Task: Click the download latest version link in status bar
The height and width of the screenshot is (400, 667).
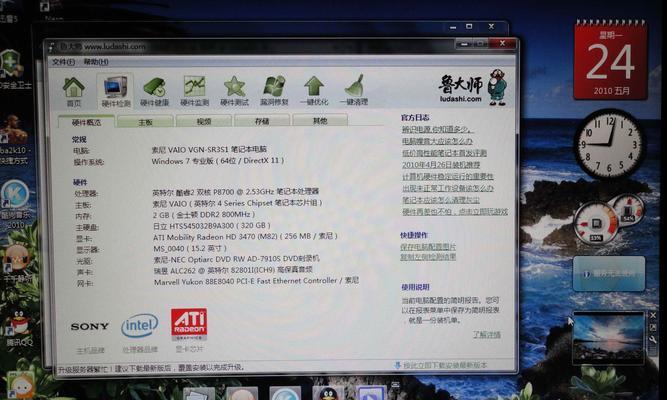Action: (445, 365)
